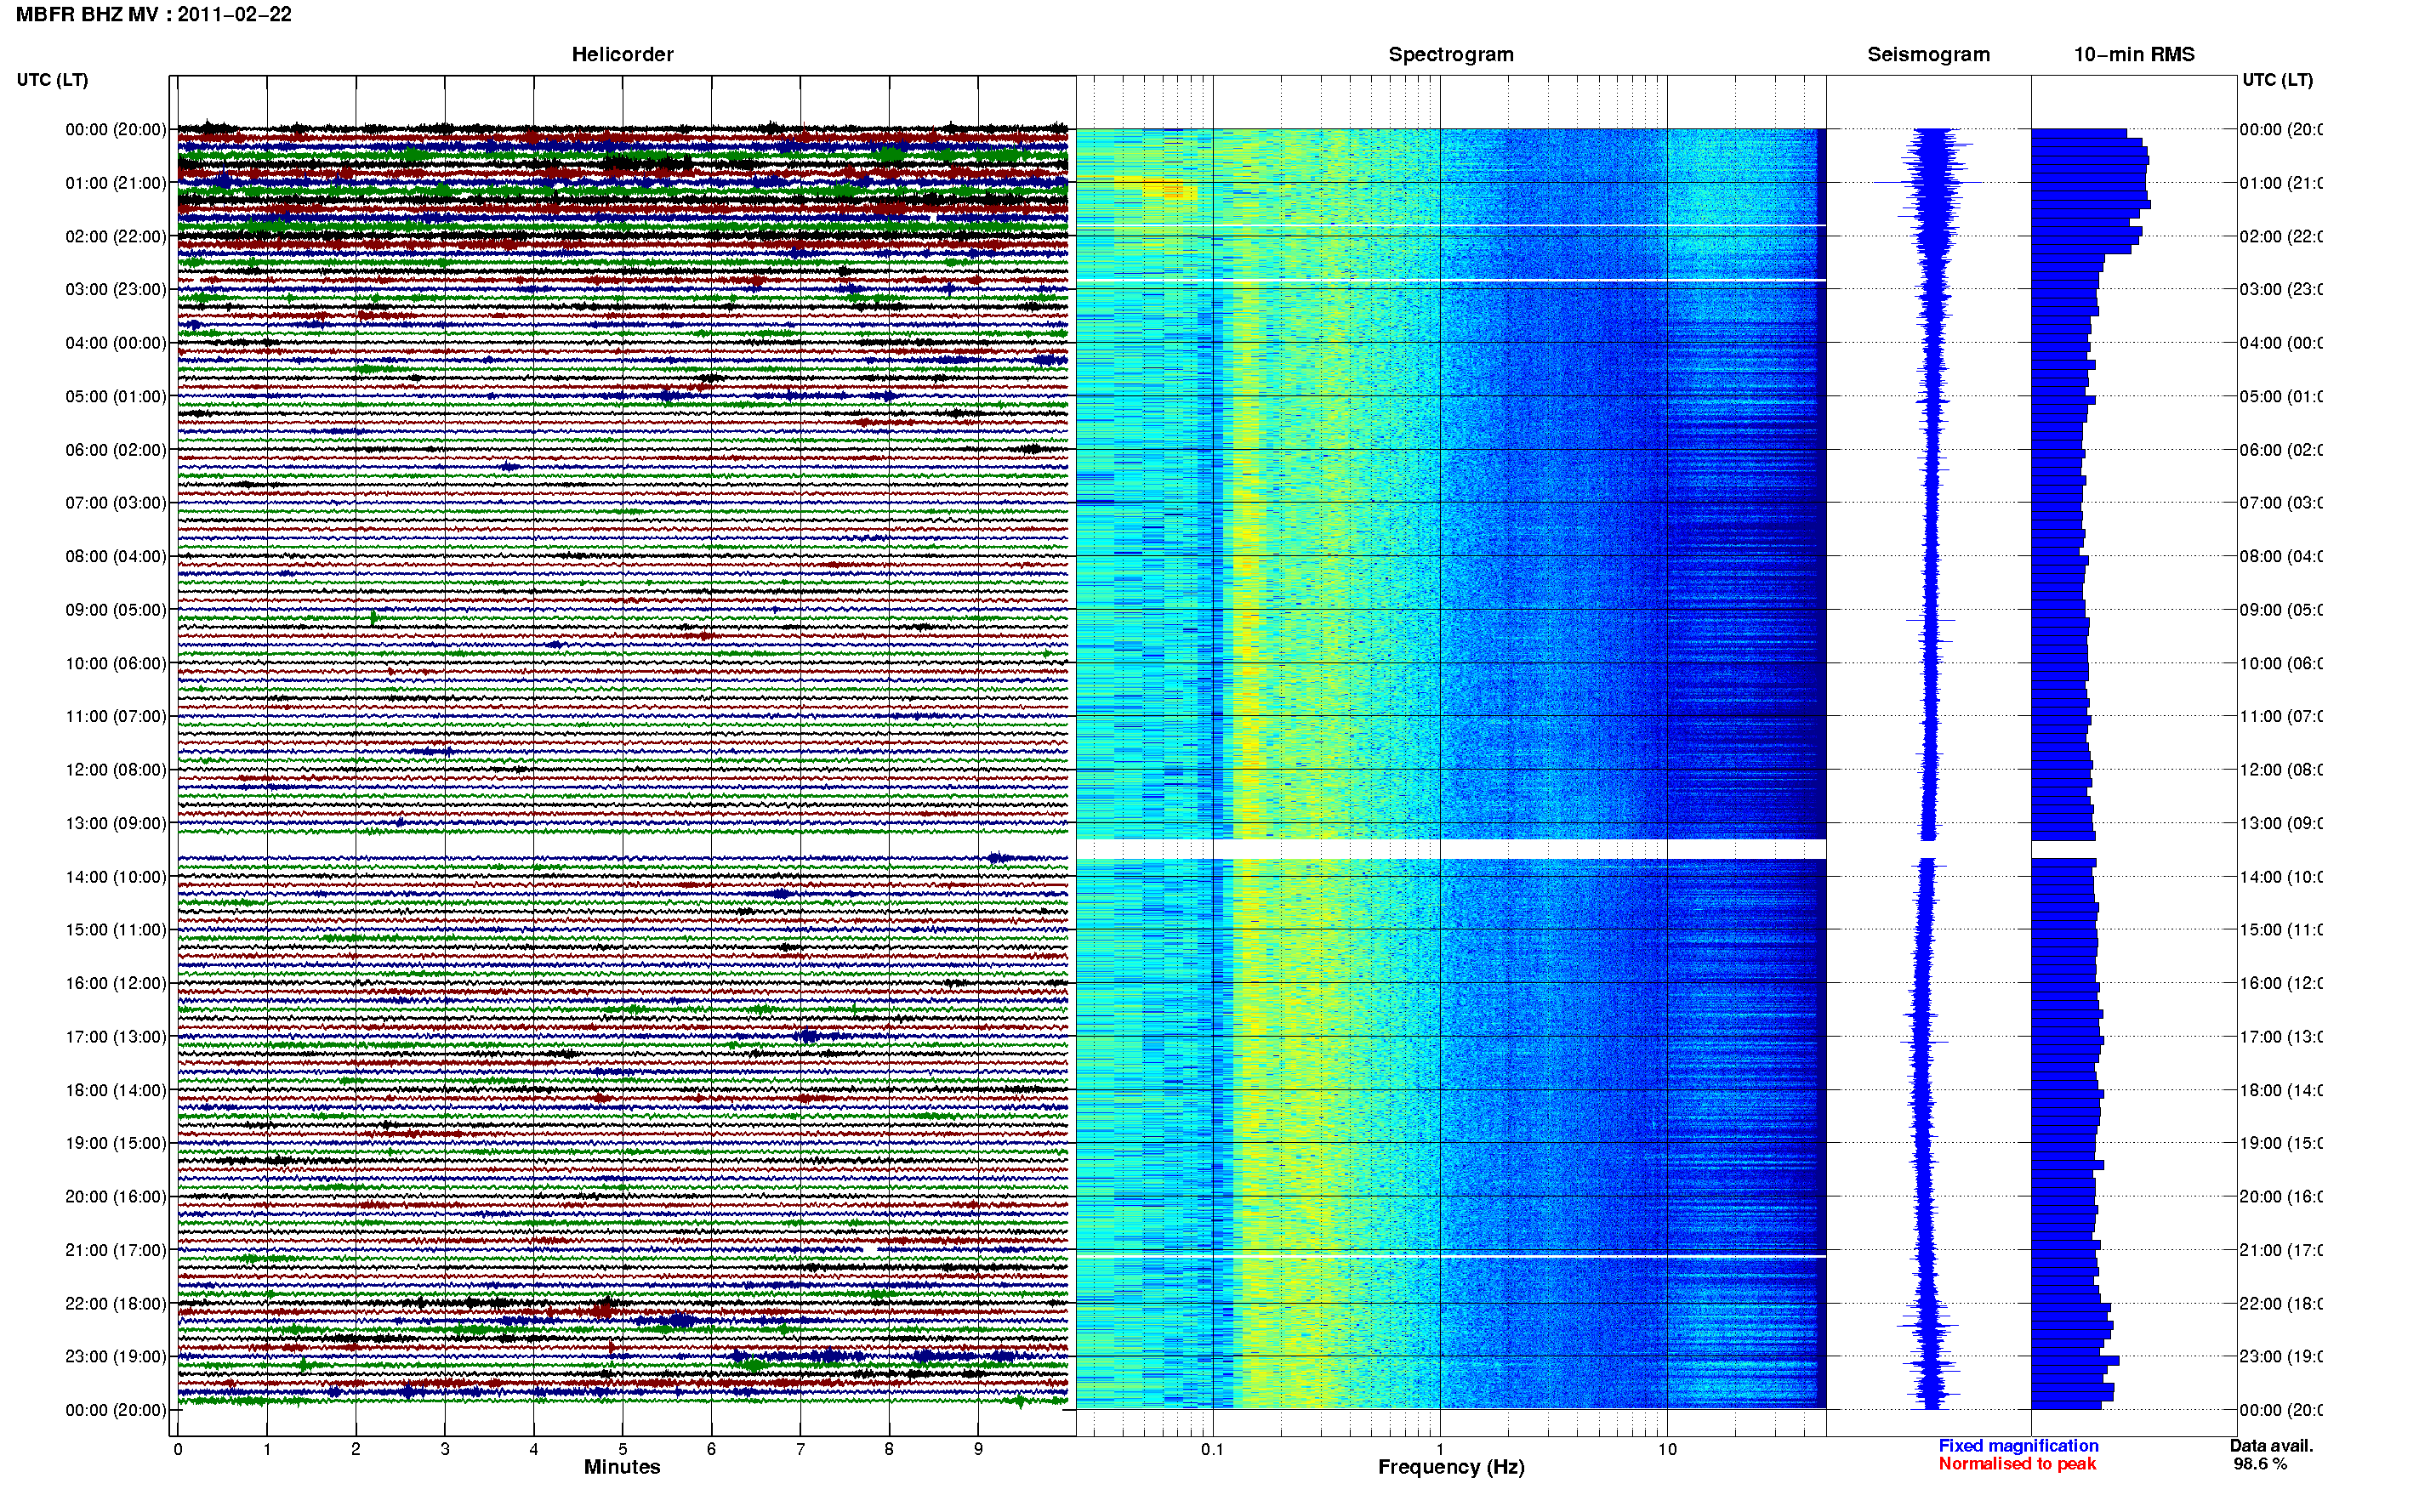The height and width of the screenshot is (1512, 2419).
Task: Click the '21:00 (17:00)' left-axis time label
Action: tap(116, 1250)
